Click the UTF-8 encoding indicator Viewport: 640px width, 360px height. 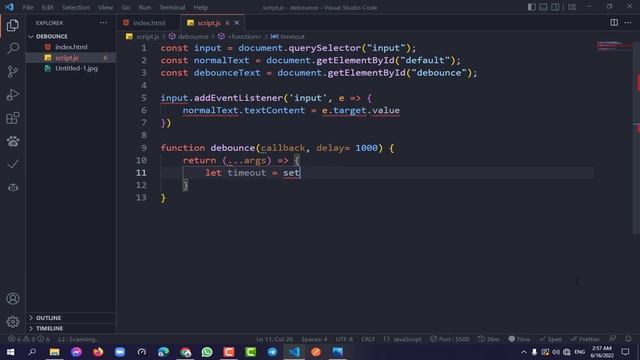pyautogui.click(x=344, y=339)
